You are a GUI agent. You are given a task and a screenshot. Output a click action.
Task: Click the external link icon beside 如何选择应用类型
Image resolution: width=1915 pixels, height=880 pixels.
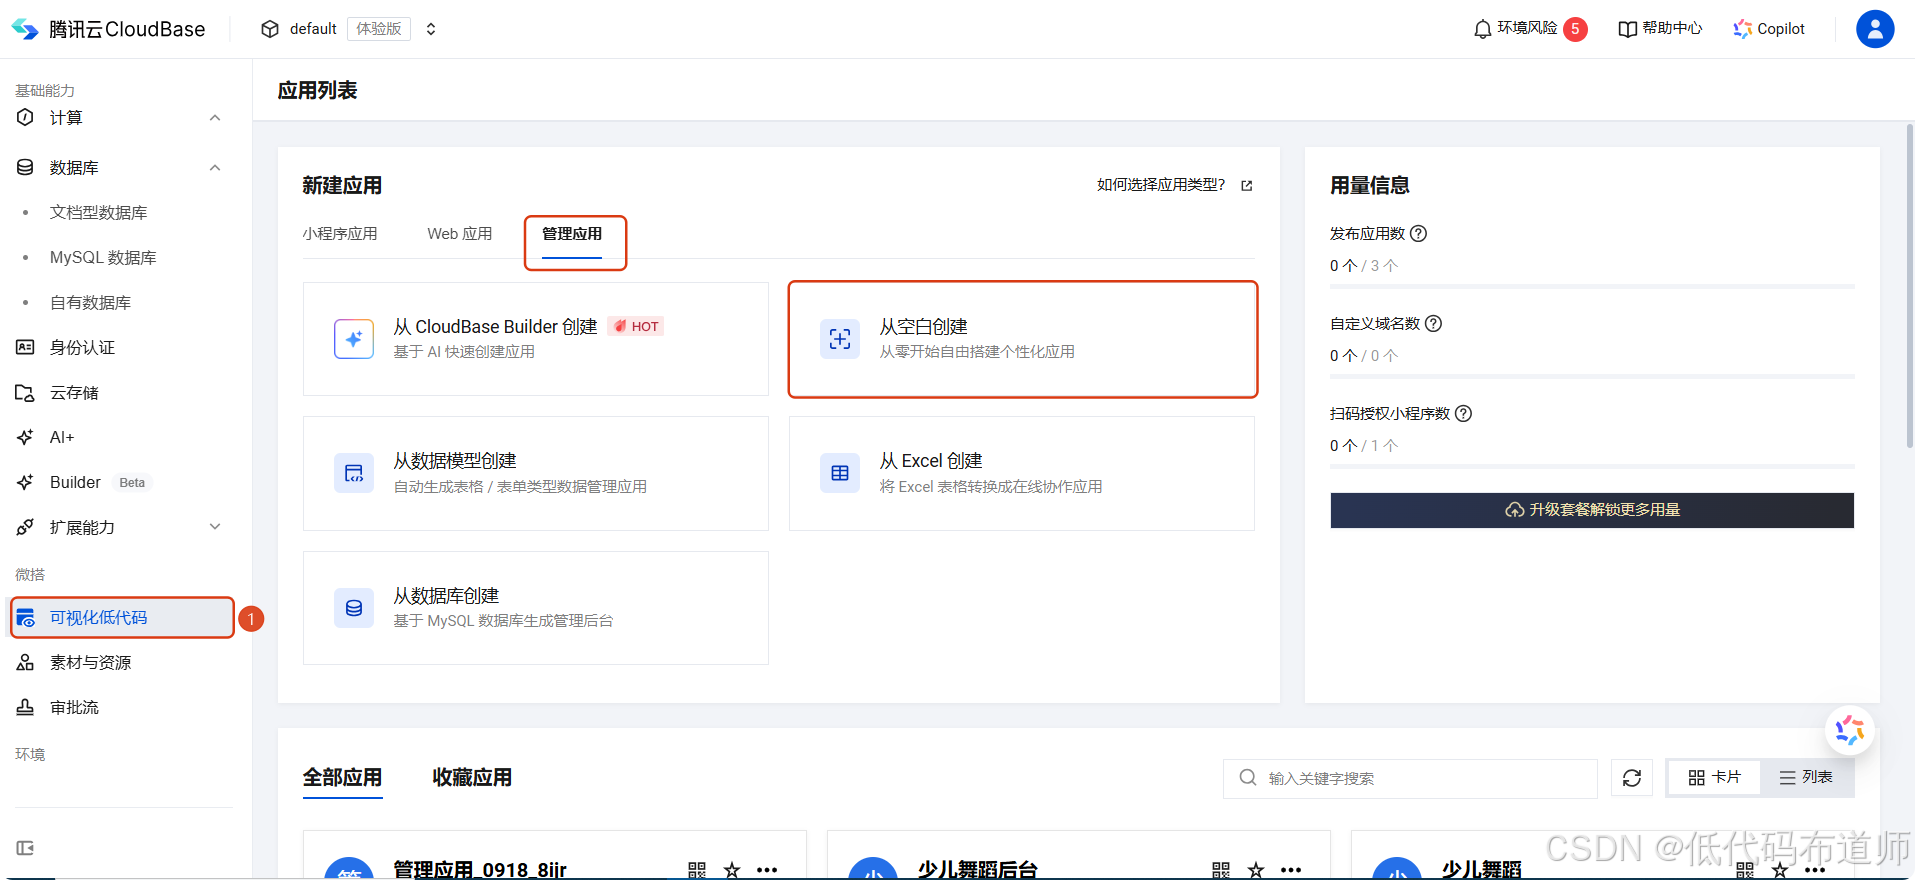coord(1247,186)
